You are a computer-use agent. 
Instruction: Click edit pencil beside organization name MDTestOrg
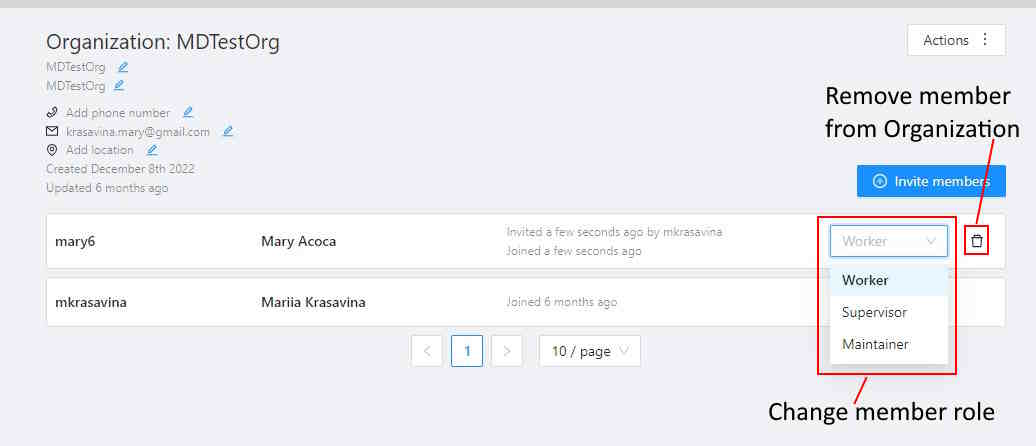tap(123, 67)
